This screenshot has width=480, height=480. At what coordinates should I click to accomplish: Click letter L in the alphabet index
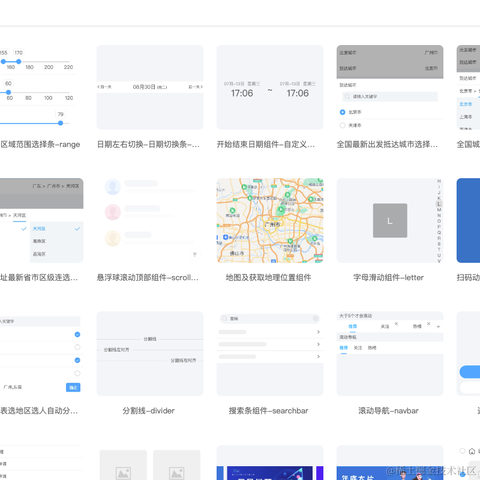pyautogui.click(x=439, y=204)
